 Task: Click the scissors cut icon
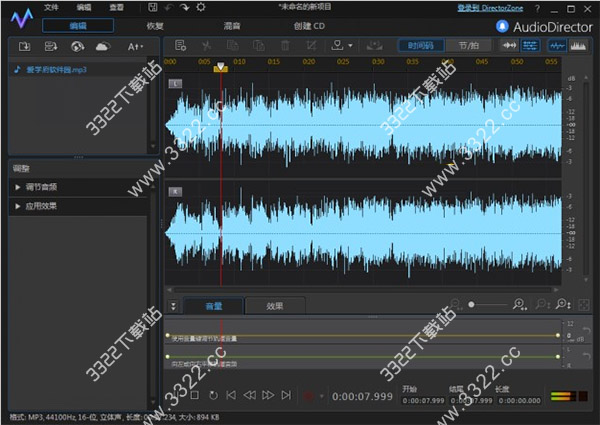206,46
